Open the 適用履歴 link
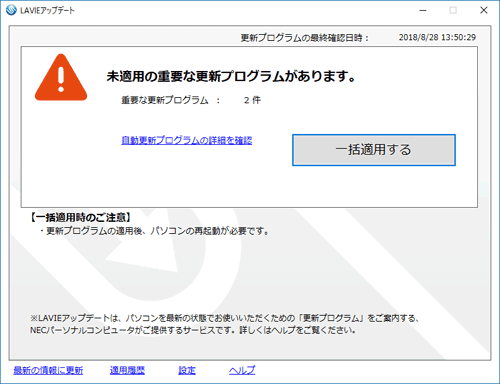The height and width of the screenshot is (384, 500). (x=127, y=370)
